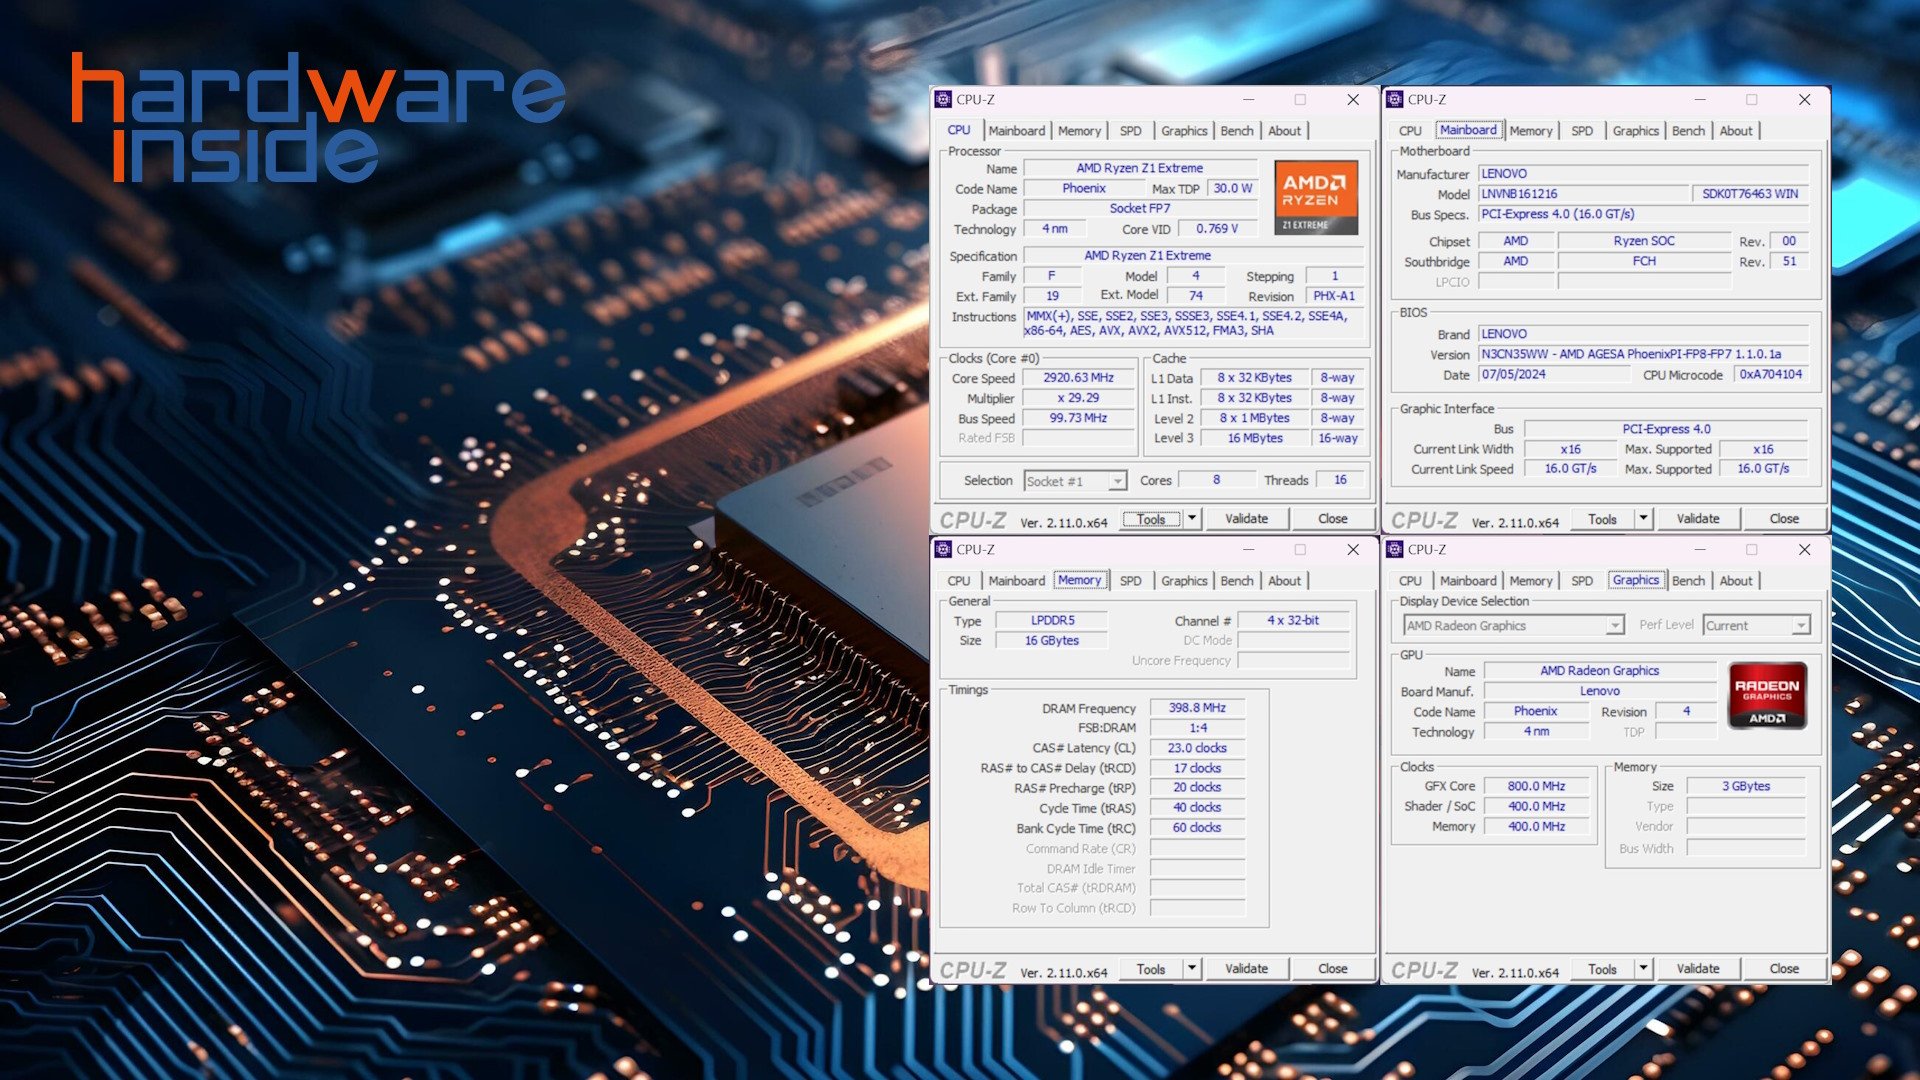Expand the AMD Radeon Graphics device dropdown
Image resolution: width=1920 pixels, height=1080 pixels.
coord(1614,625)
